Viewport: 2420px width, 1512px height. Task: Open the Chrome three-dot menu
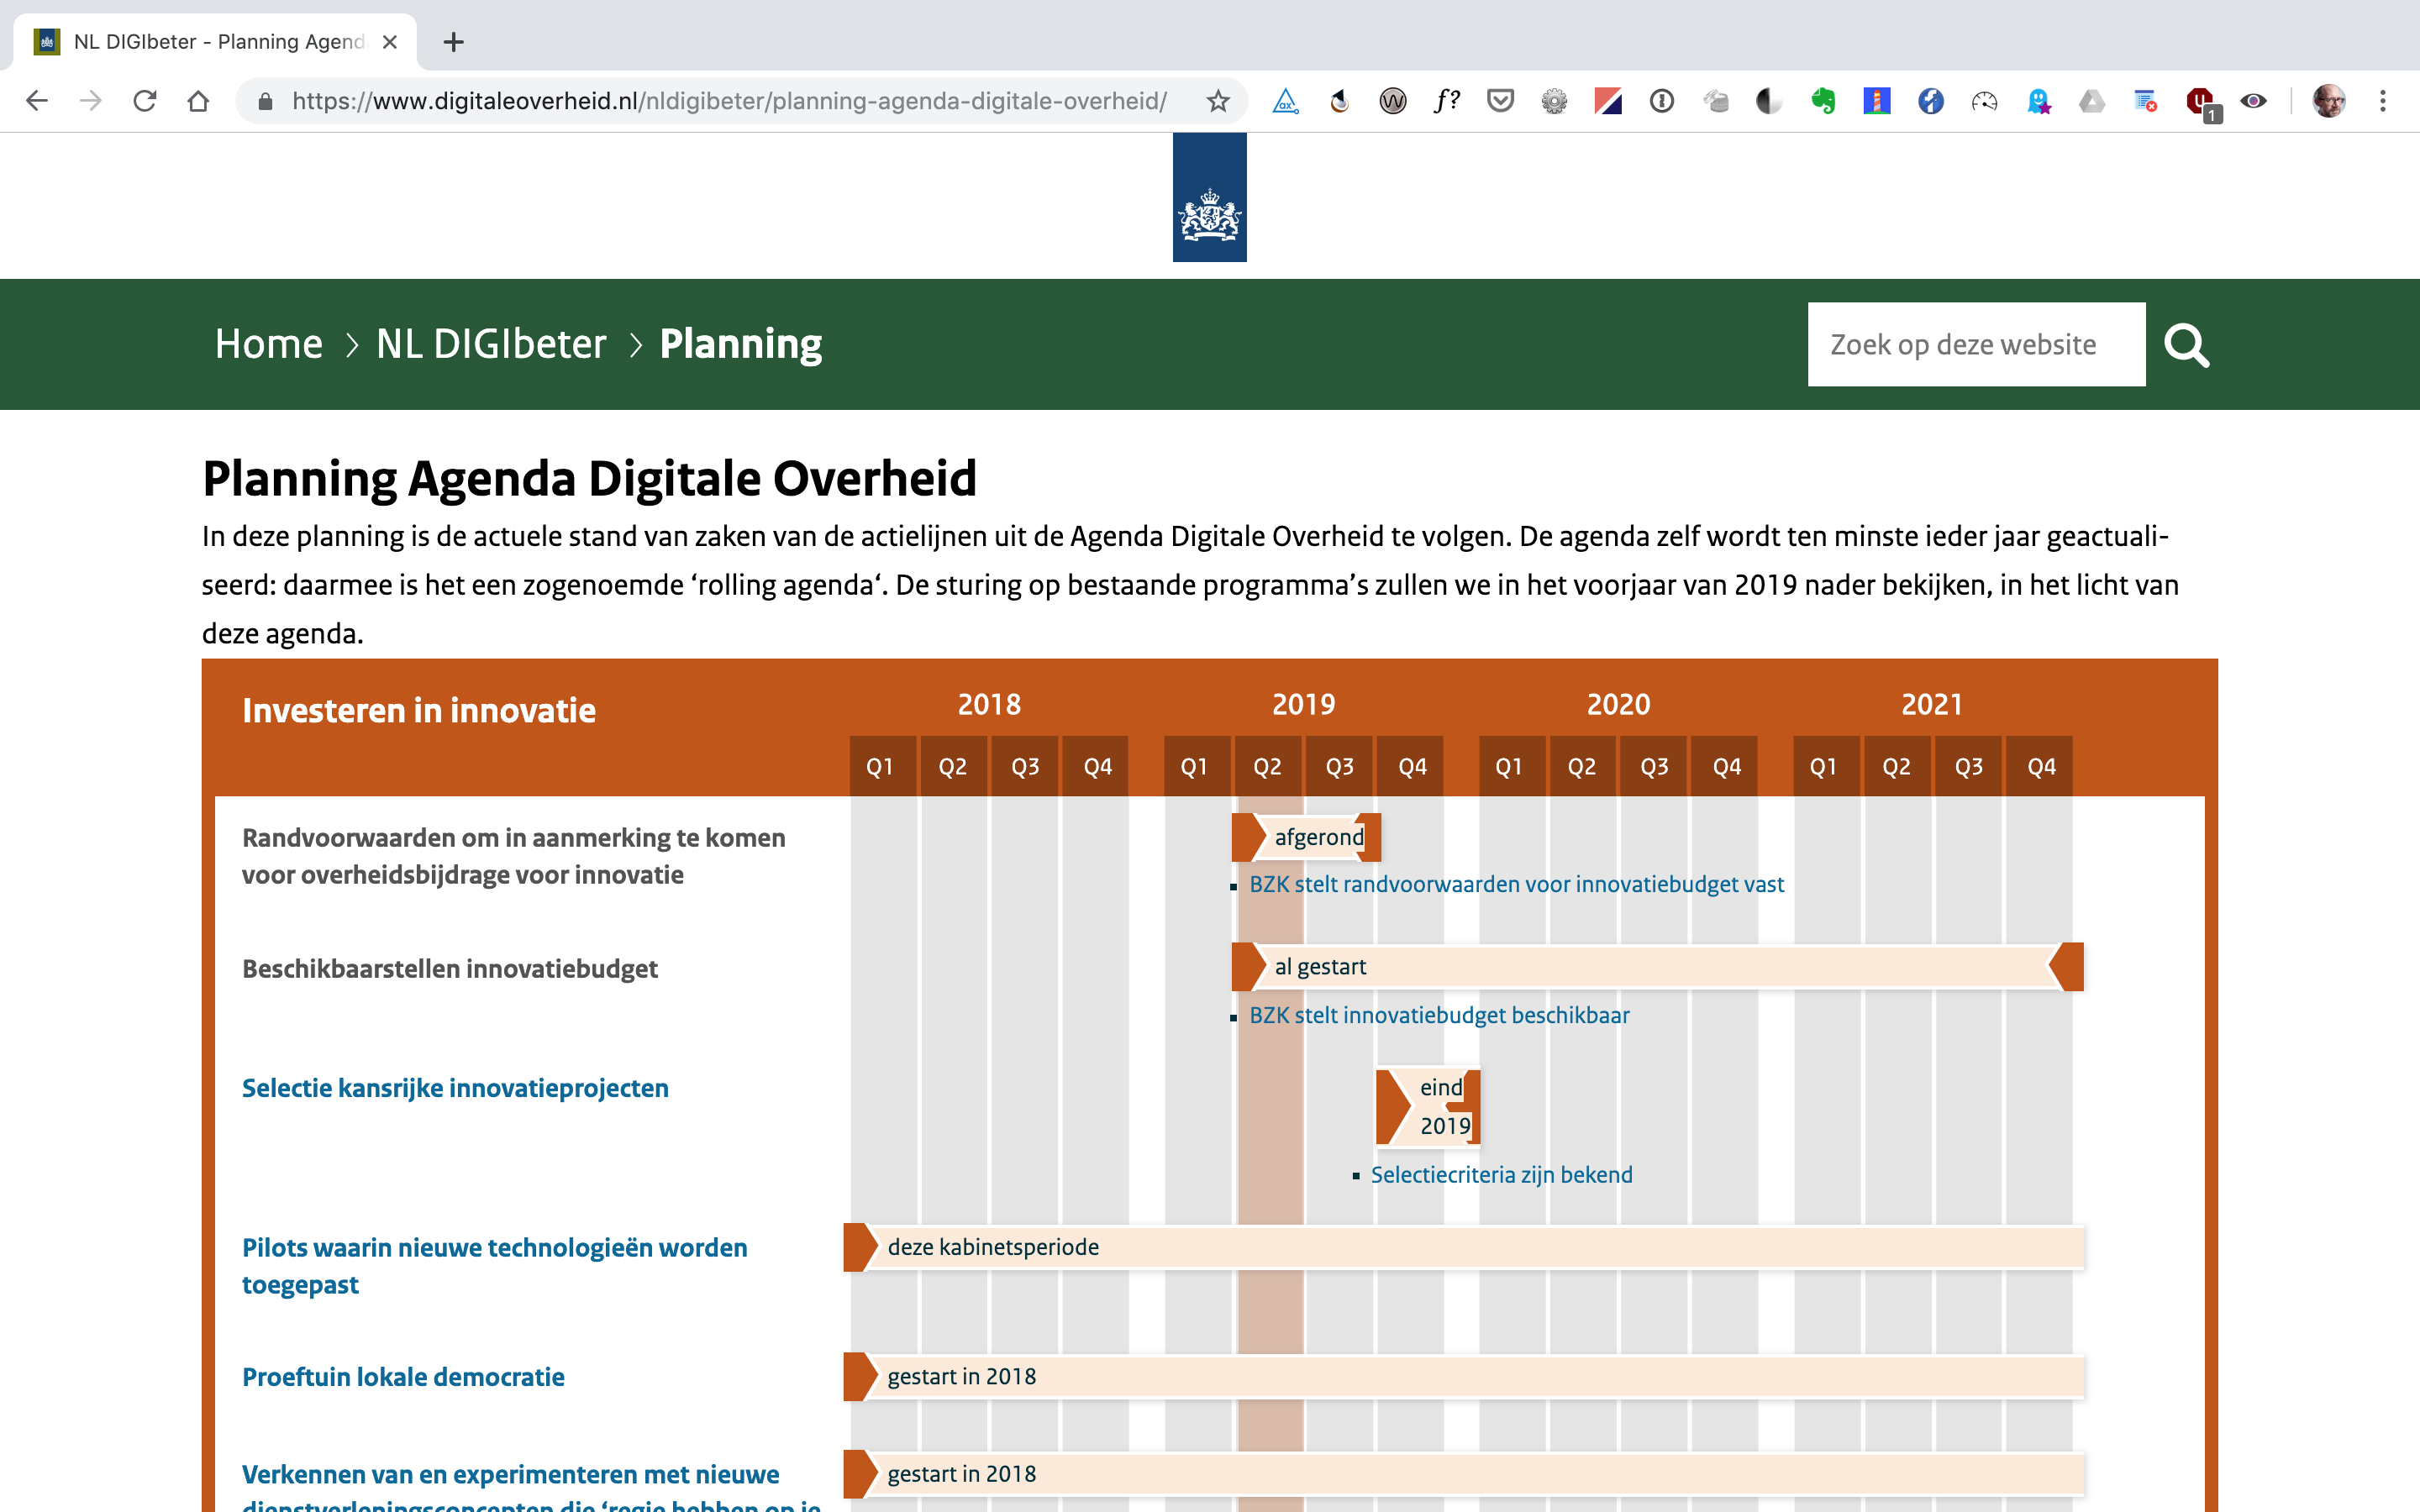tap(2383, 101)
